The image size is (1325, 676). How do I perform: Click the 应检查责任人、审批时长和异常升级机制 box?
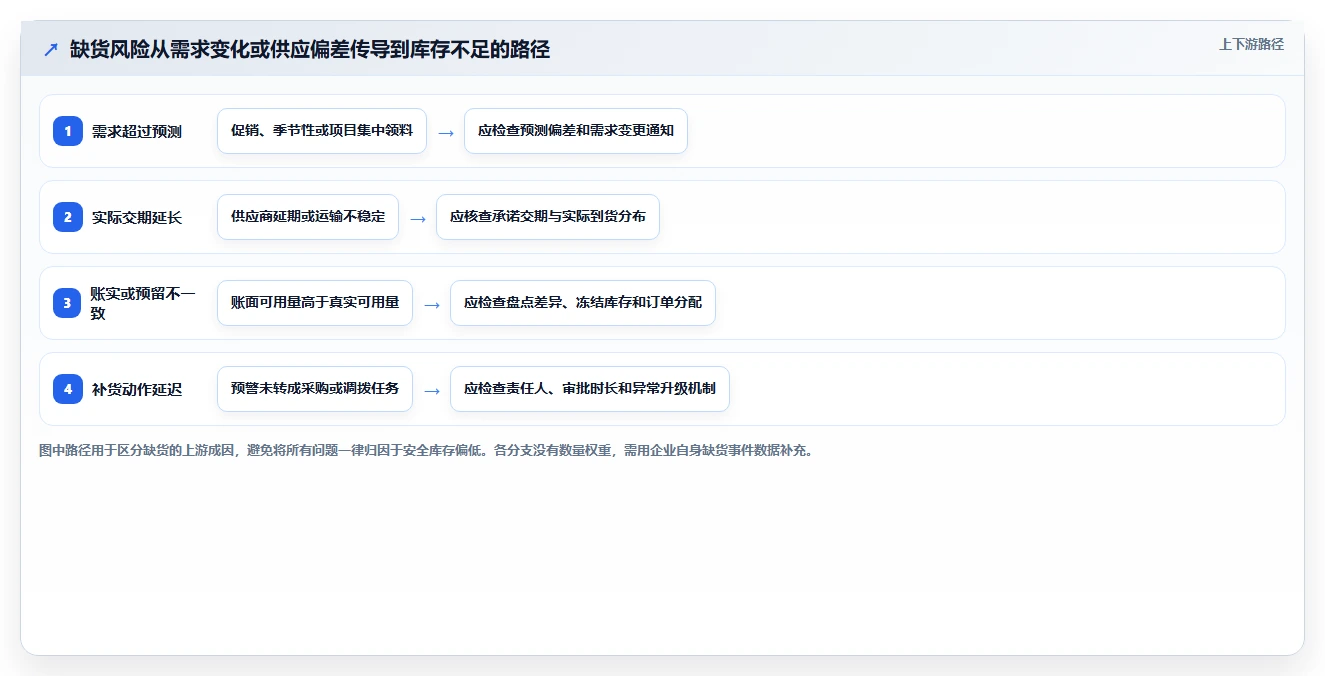coord(590,389)
